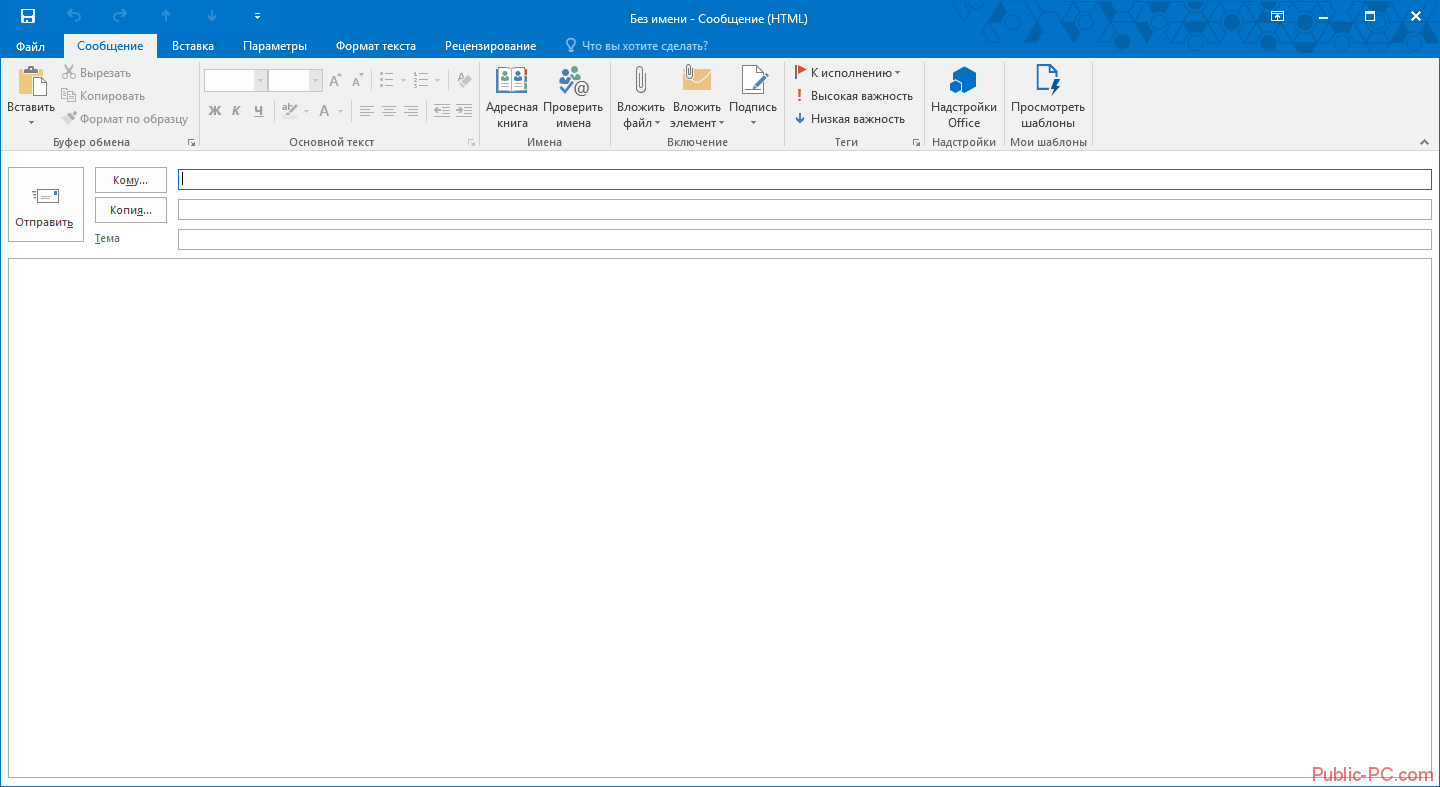Toggle Высокая важность high importance
Screen dimensions: 1440x787
pos(854,96)
